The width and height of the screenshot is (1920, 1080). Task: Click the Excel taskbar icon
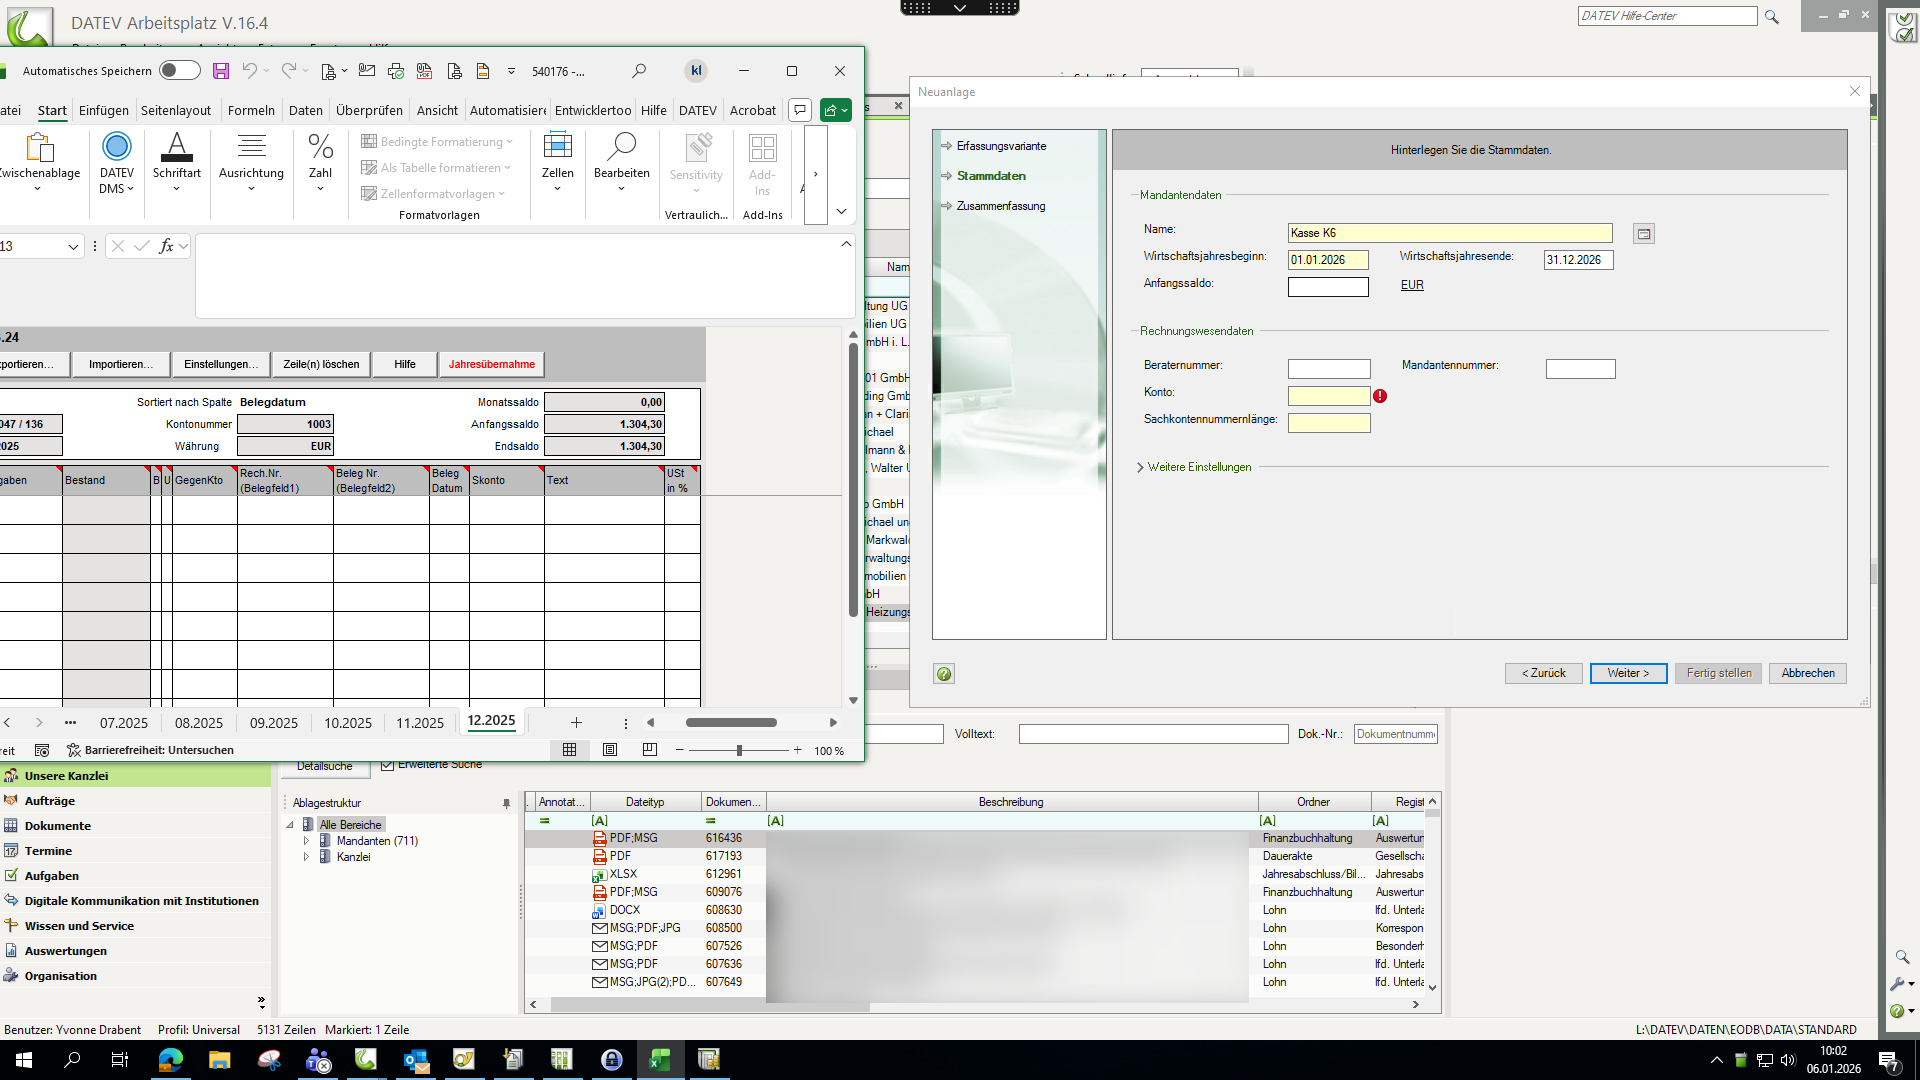tap(660, 1060)
